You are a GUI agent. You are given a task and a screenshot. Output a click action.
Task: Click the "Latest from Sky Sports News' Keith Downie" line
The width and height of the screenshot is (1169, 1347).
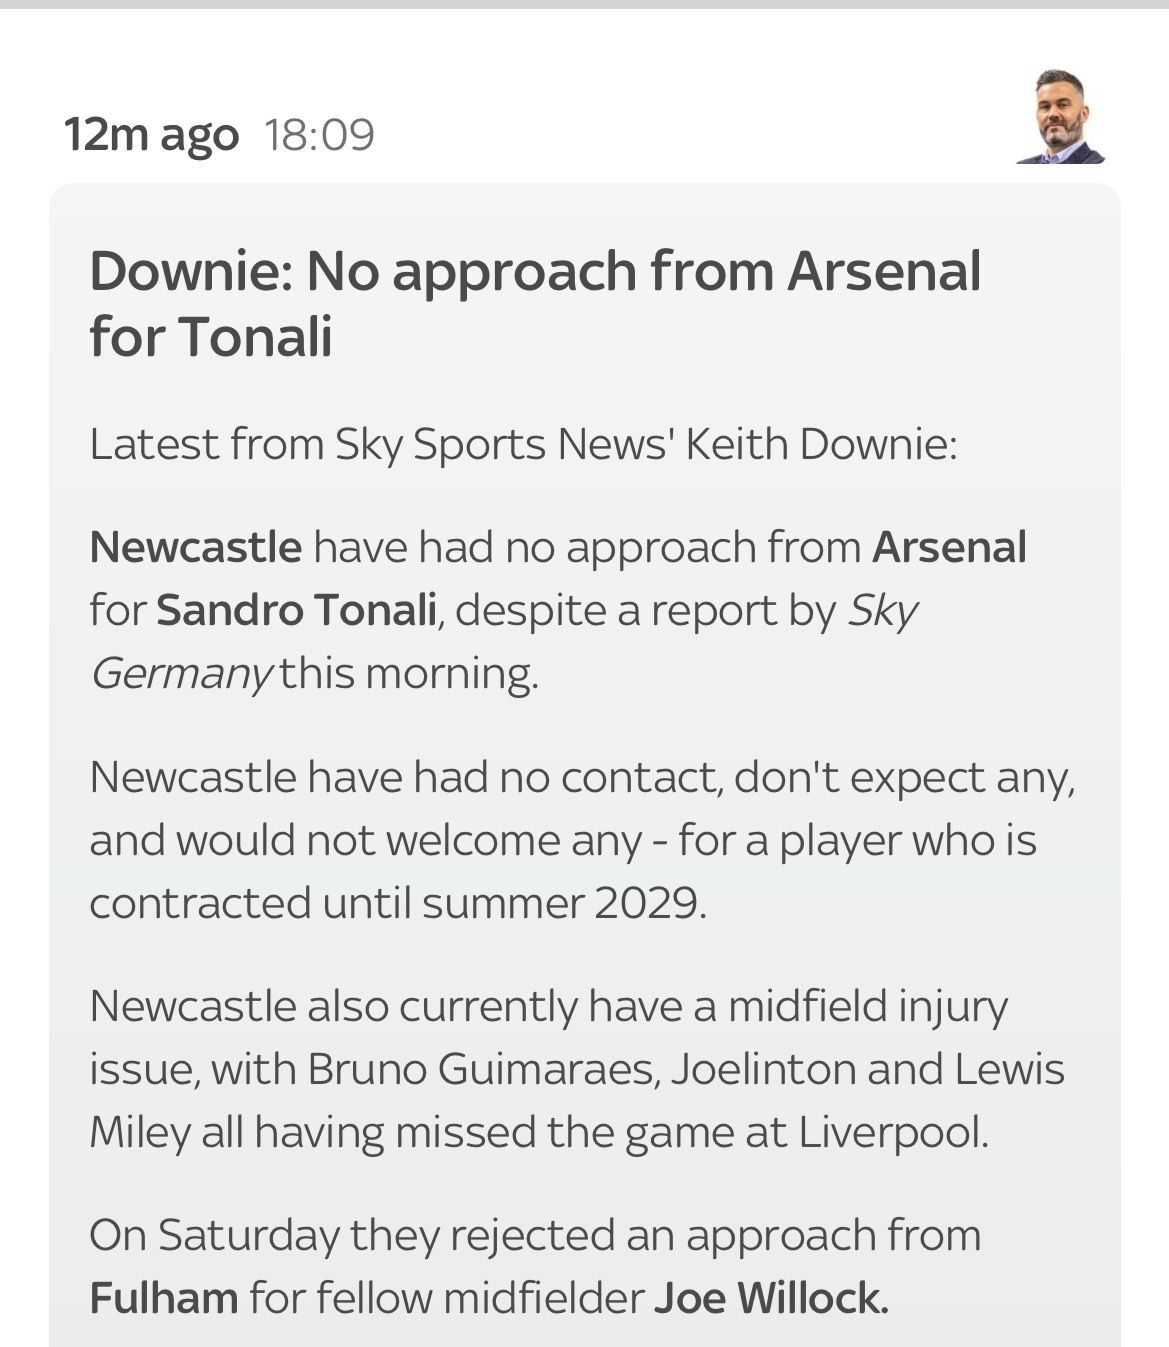click(x=523, y=444)
